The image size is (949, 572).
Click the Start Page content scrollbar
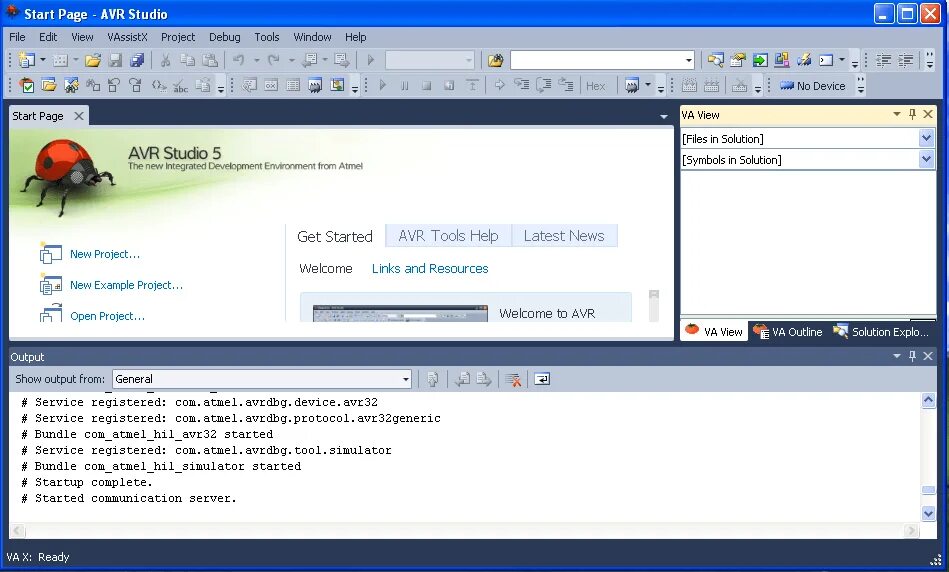pyautogui.click(x=654, y=306)
